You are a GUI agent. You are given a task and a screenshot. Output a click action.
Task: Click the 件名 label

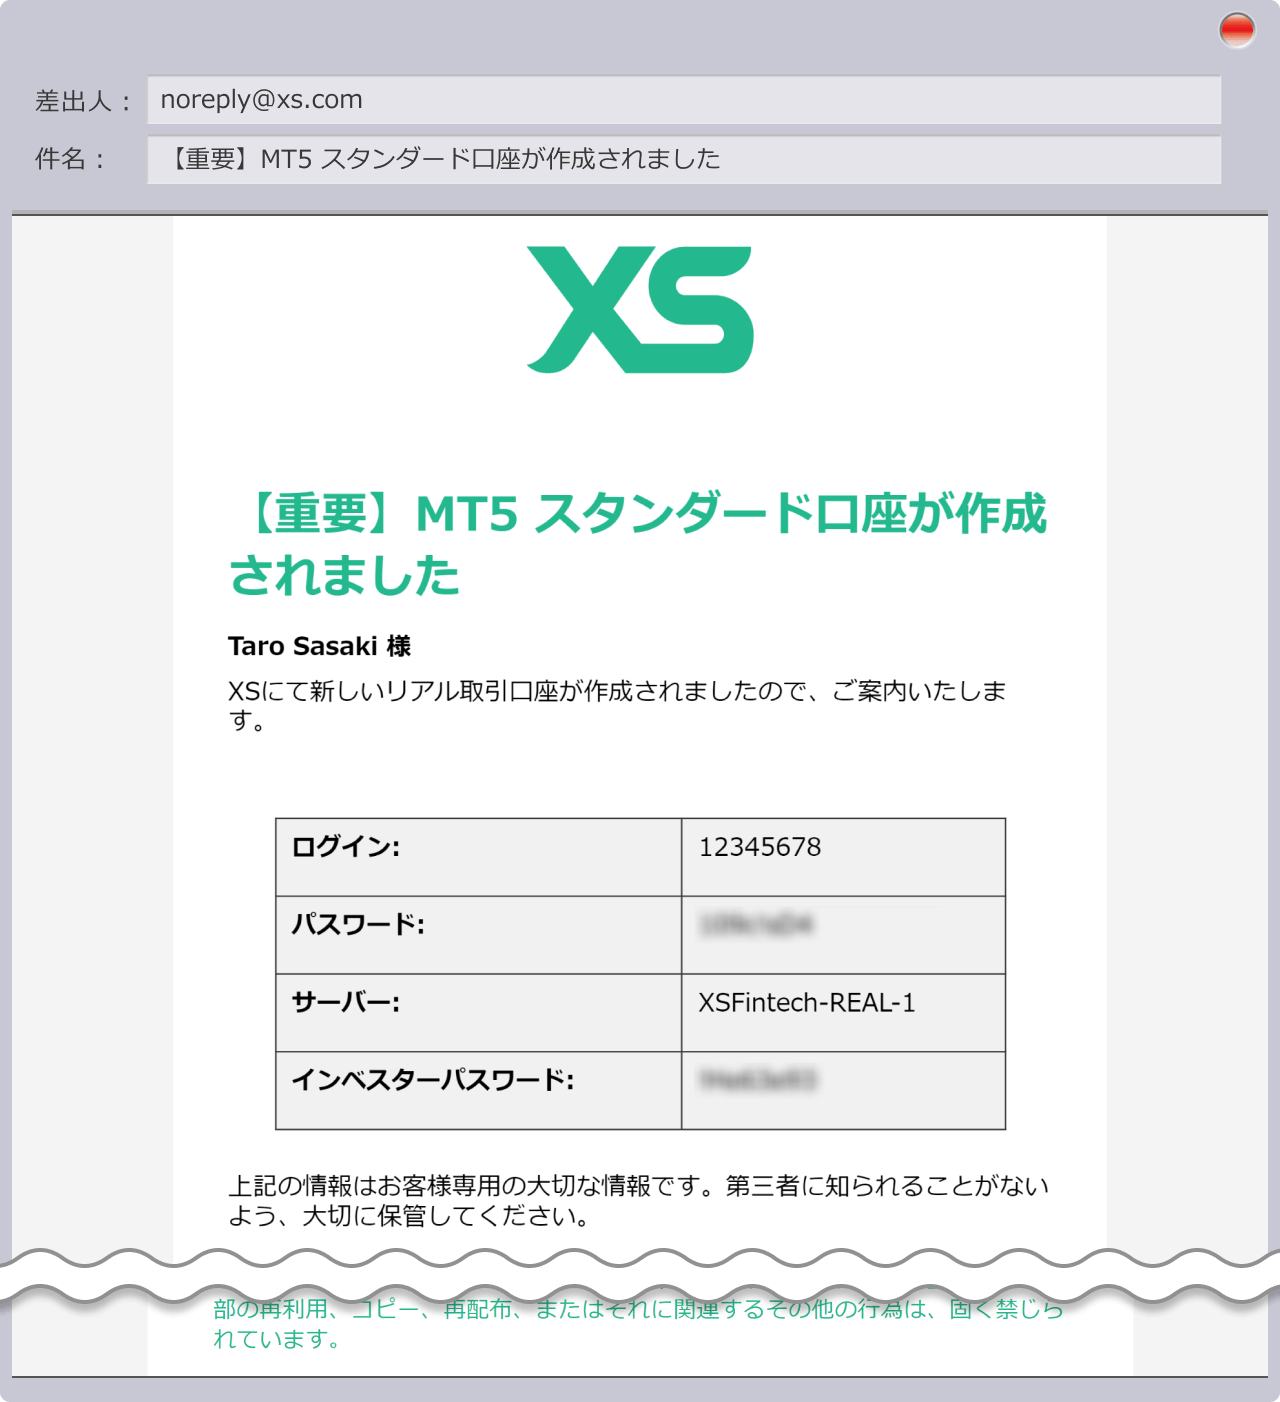pyautogui.click(x=70, y=159)
